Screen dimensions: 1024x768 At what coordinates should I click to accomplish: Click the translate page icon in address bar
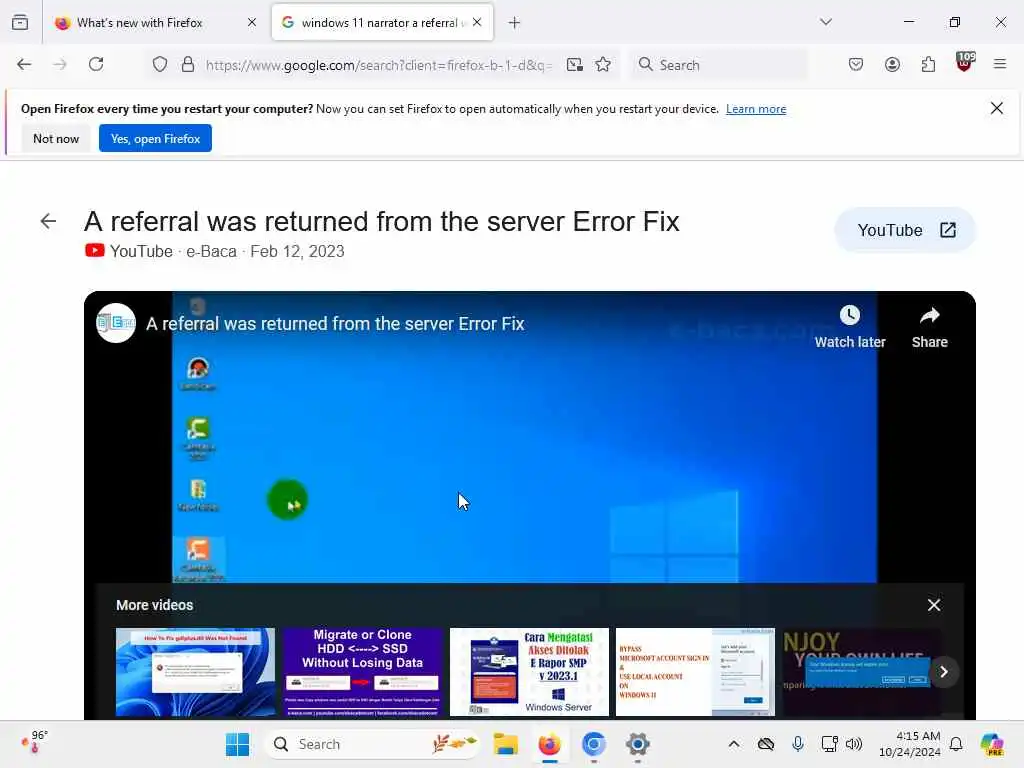575,64
